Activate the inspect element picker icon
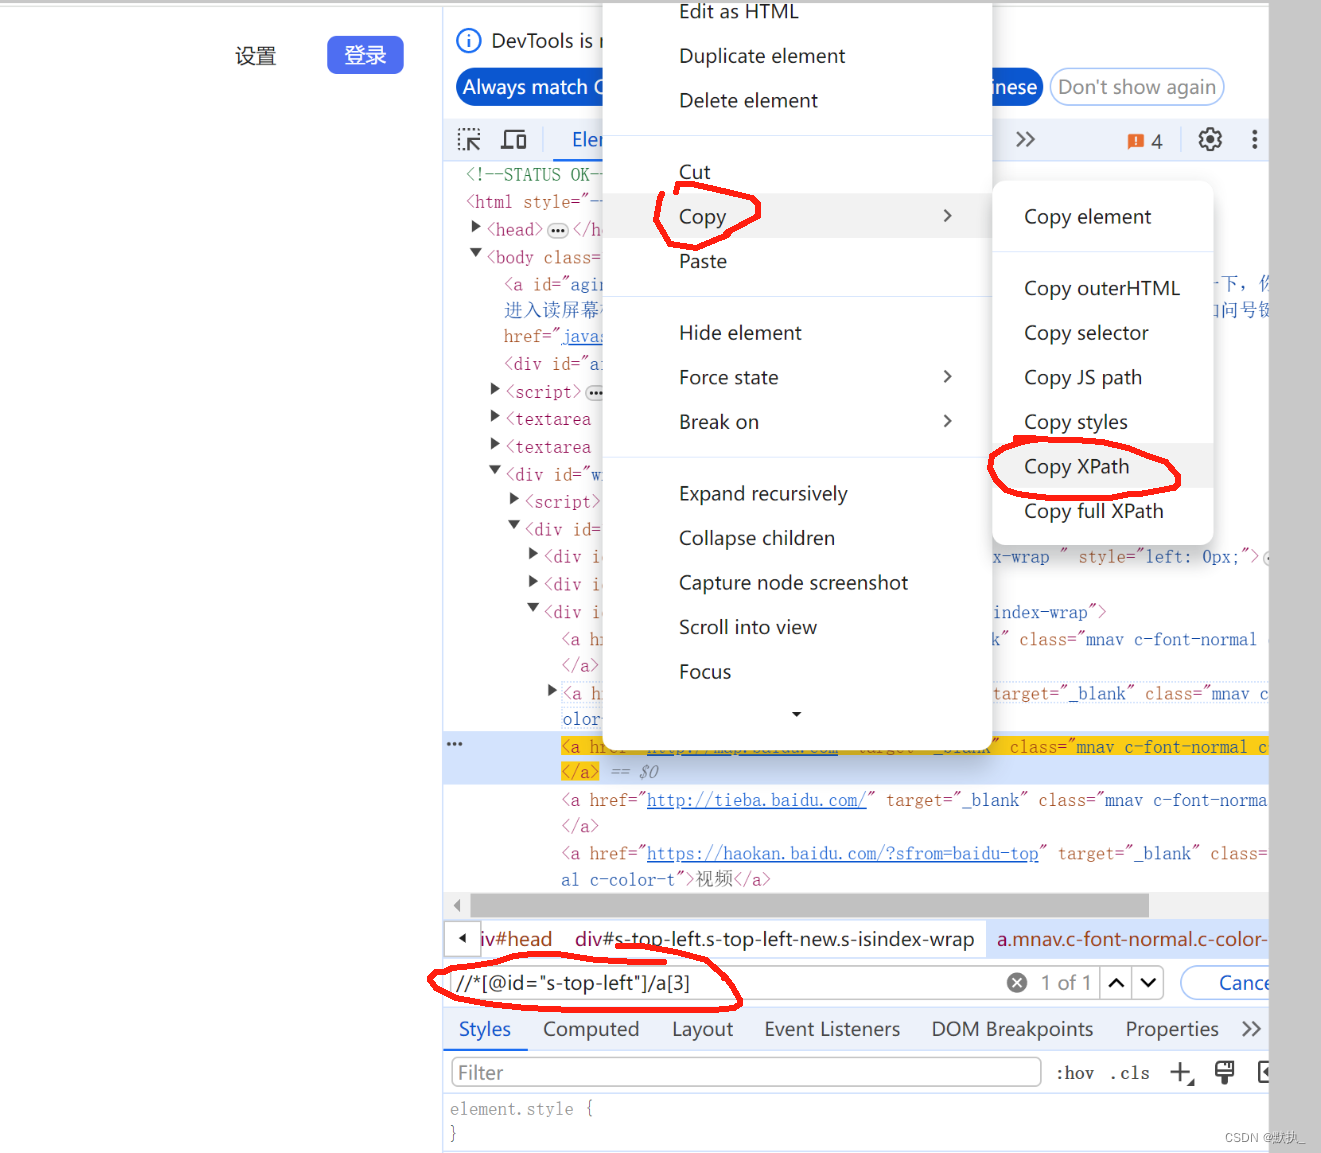 (x=469, y=139)
